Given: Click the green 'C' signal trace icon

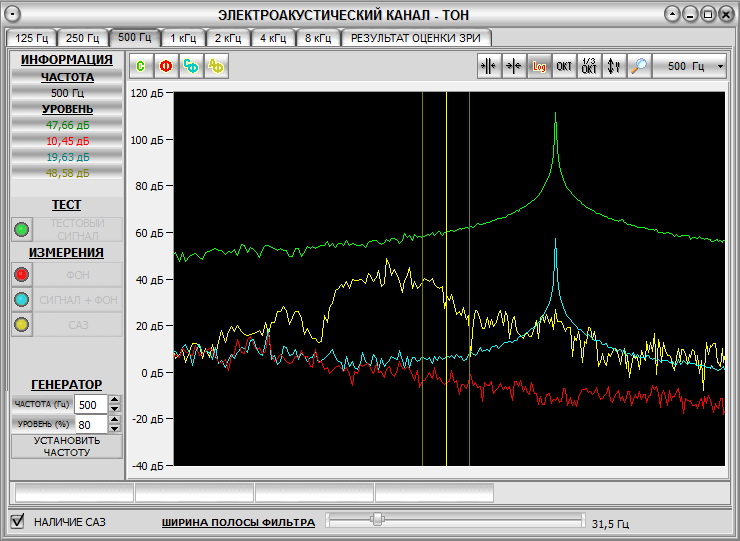Looking at the screenshot, I should (141, 67).
